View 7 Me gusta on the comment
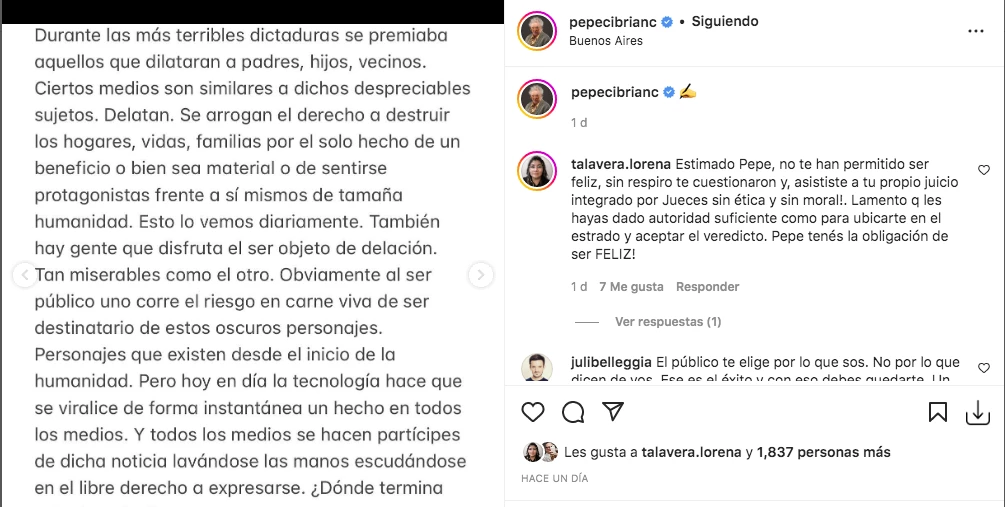Viewport: 1005px width, 507px height. 631,287
